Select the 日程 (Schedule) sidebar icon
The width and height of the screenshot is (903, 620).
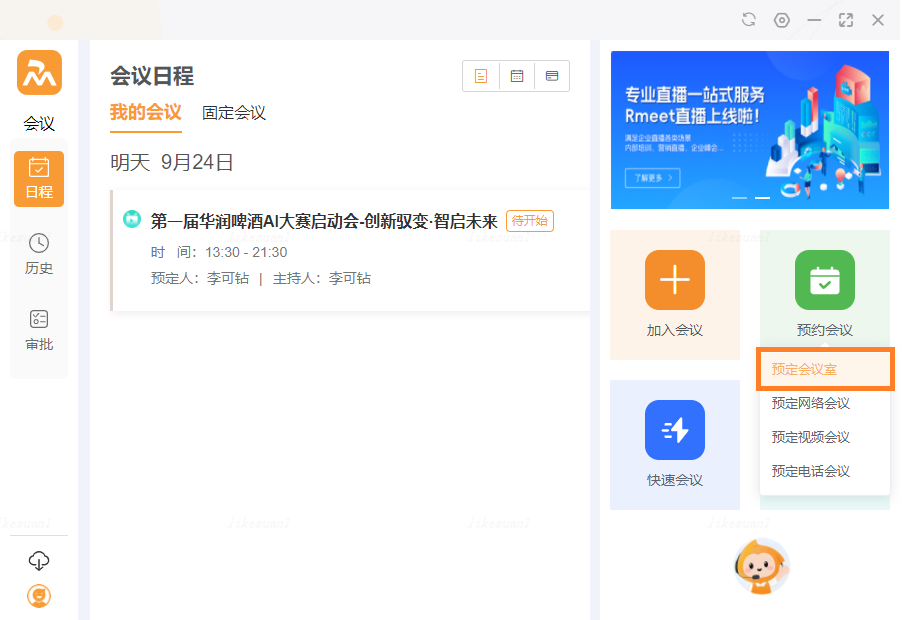click(x=39, y=178)
